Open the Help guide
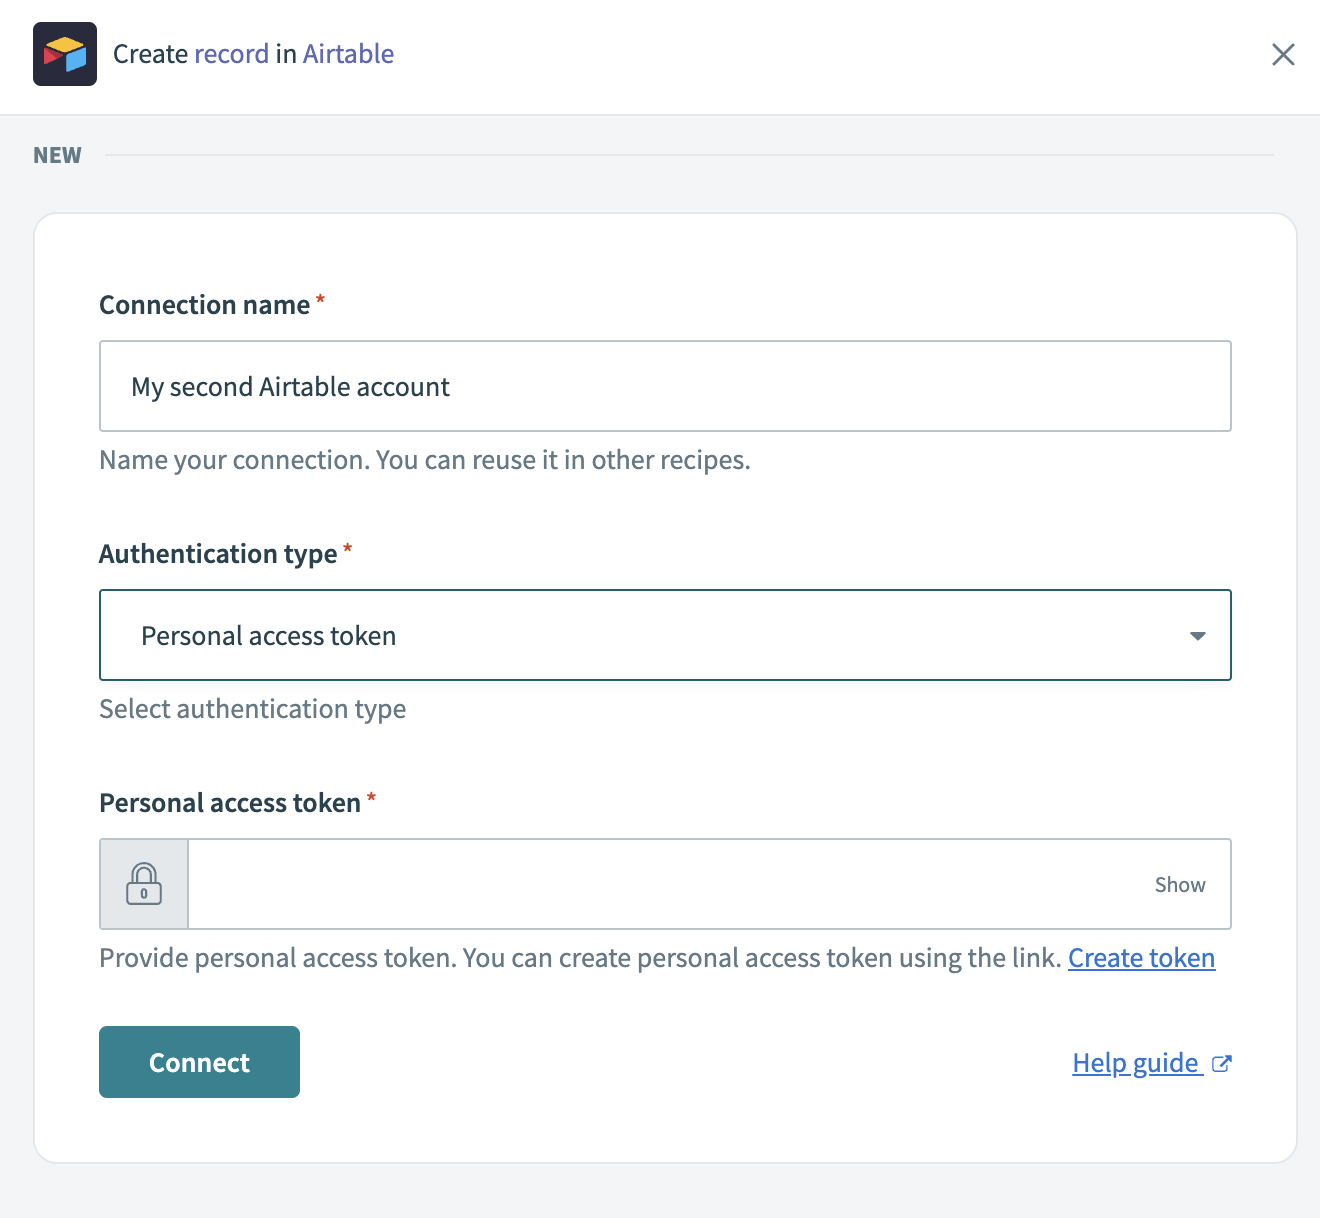The image size is (1320, 1218). (1135, 1063)
